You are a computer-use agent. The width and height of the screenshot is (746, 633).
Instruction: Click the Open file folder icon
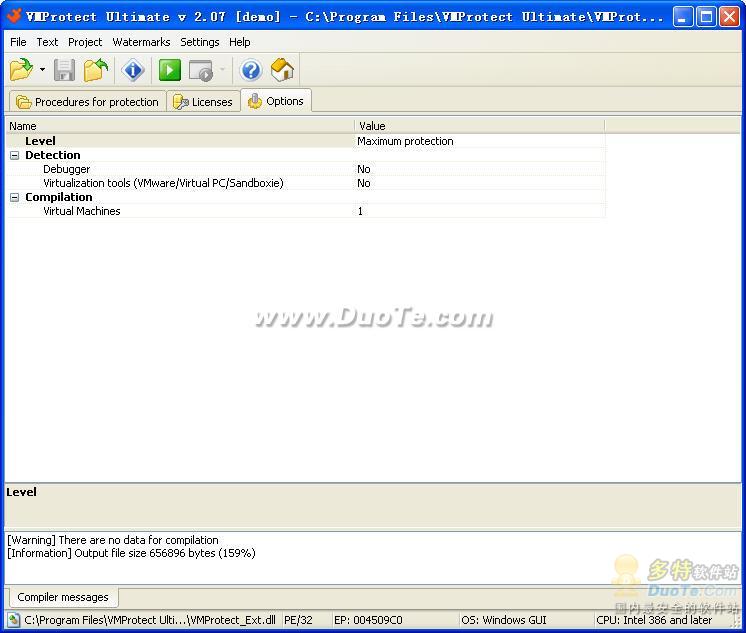coord(21,70)
